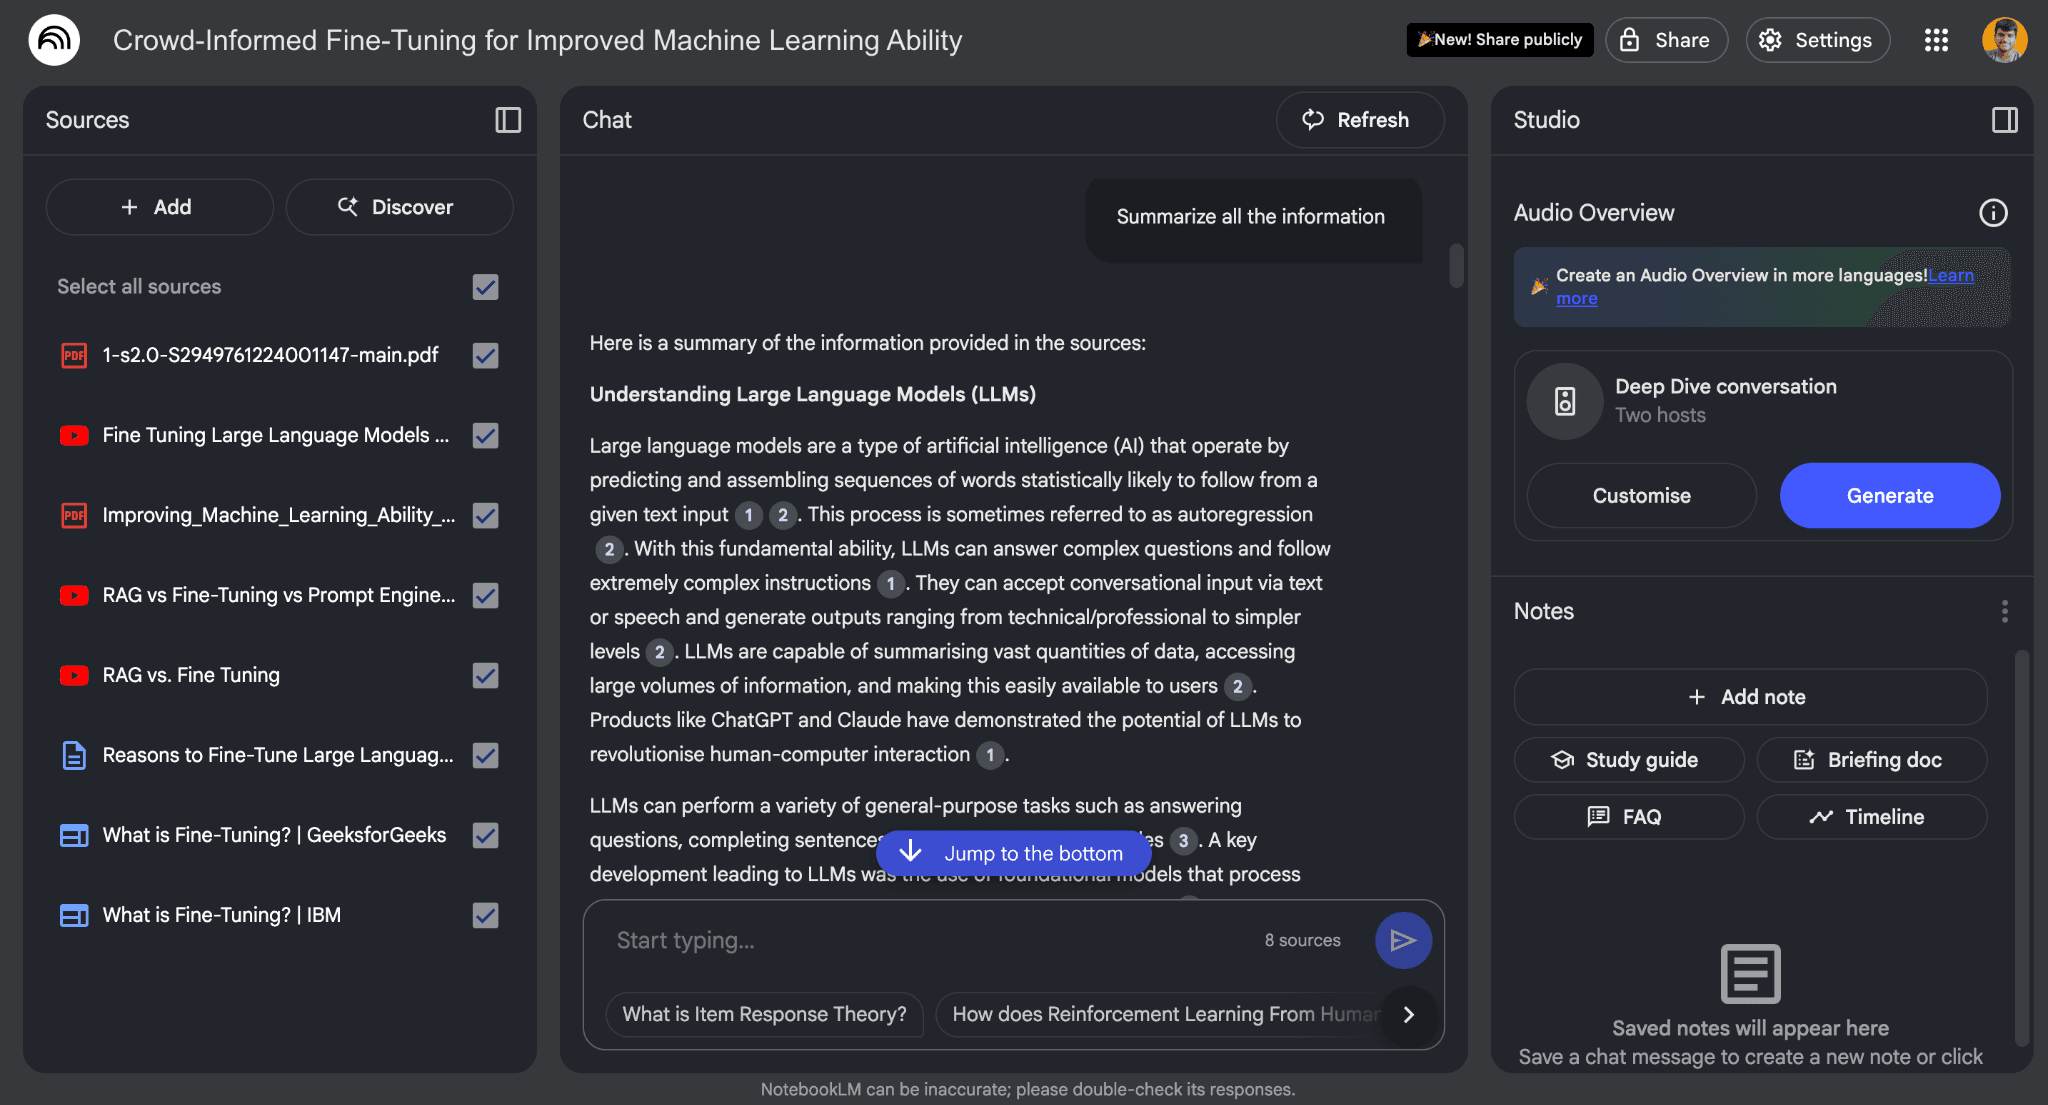
Task: Click the Learn more link
Action: click(x=1950, y=276)
